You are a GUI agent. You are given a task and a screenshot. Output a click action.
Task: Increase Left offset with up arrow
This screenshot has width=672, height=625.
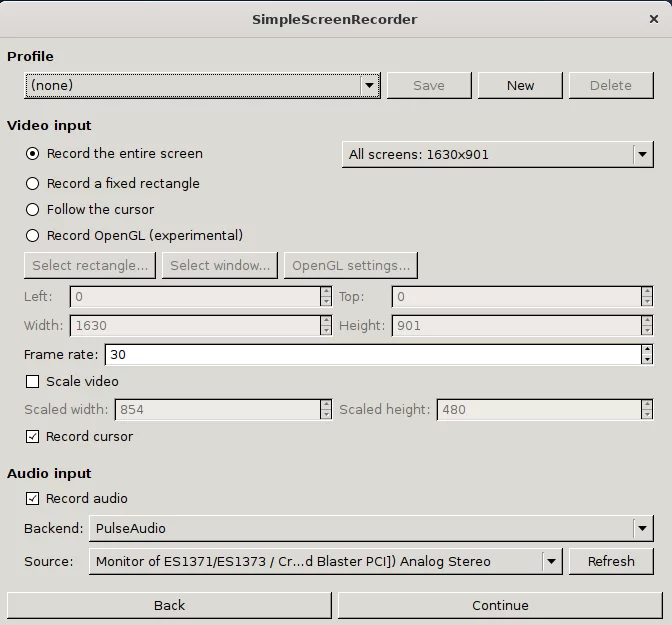point(326,291)
